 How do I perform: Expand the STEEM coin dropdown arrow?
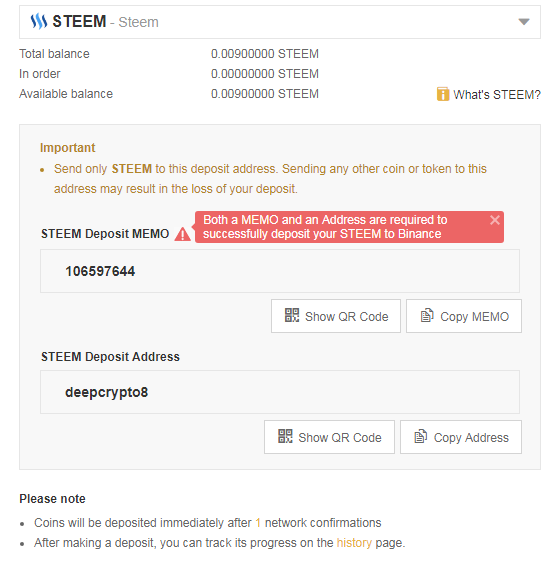[524, 22]
